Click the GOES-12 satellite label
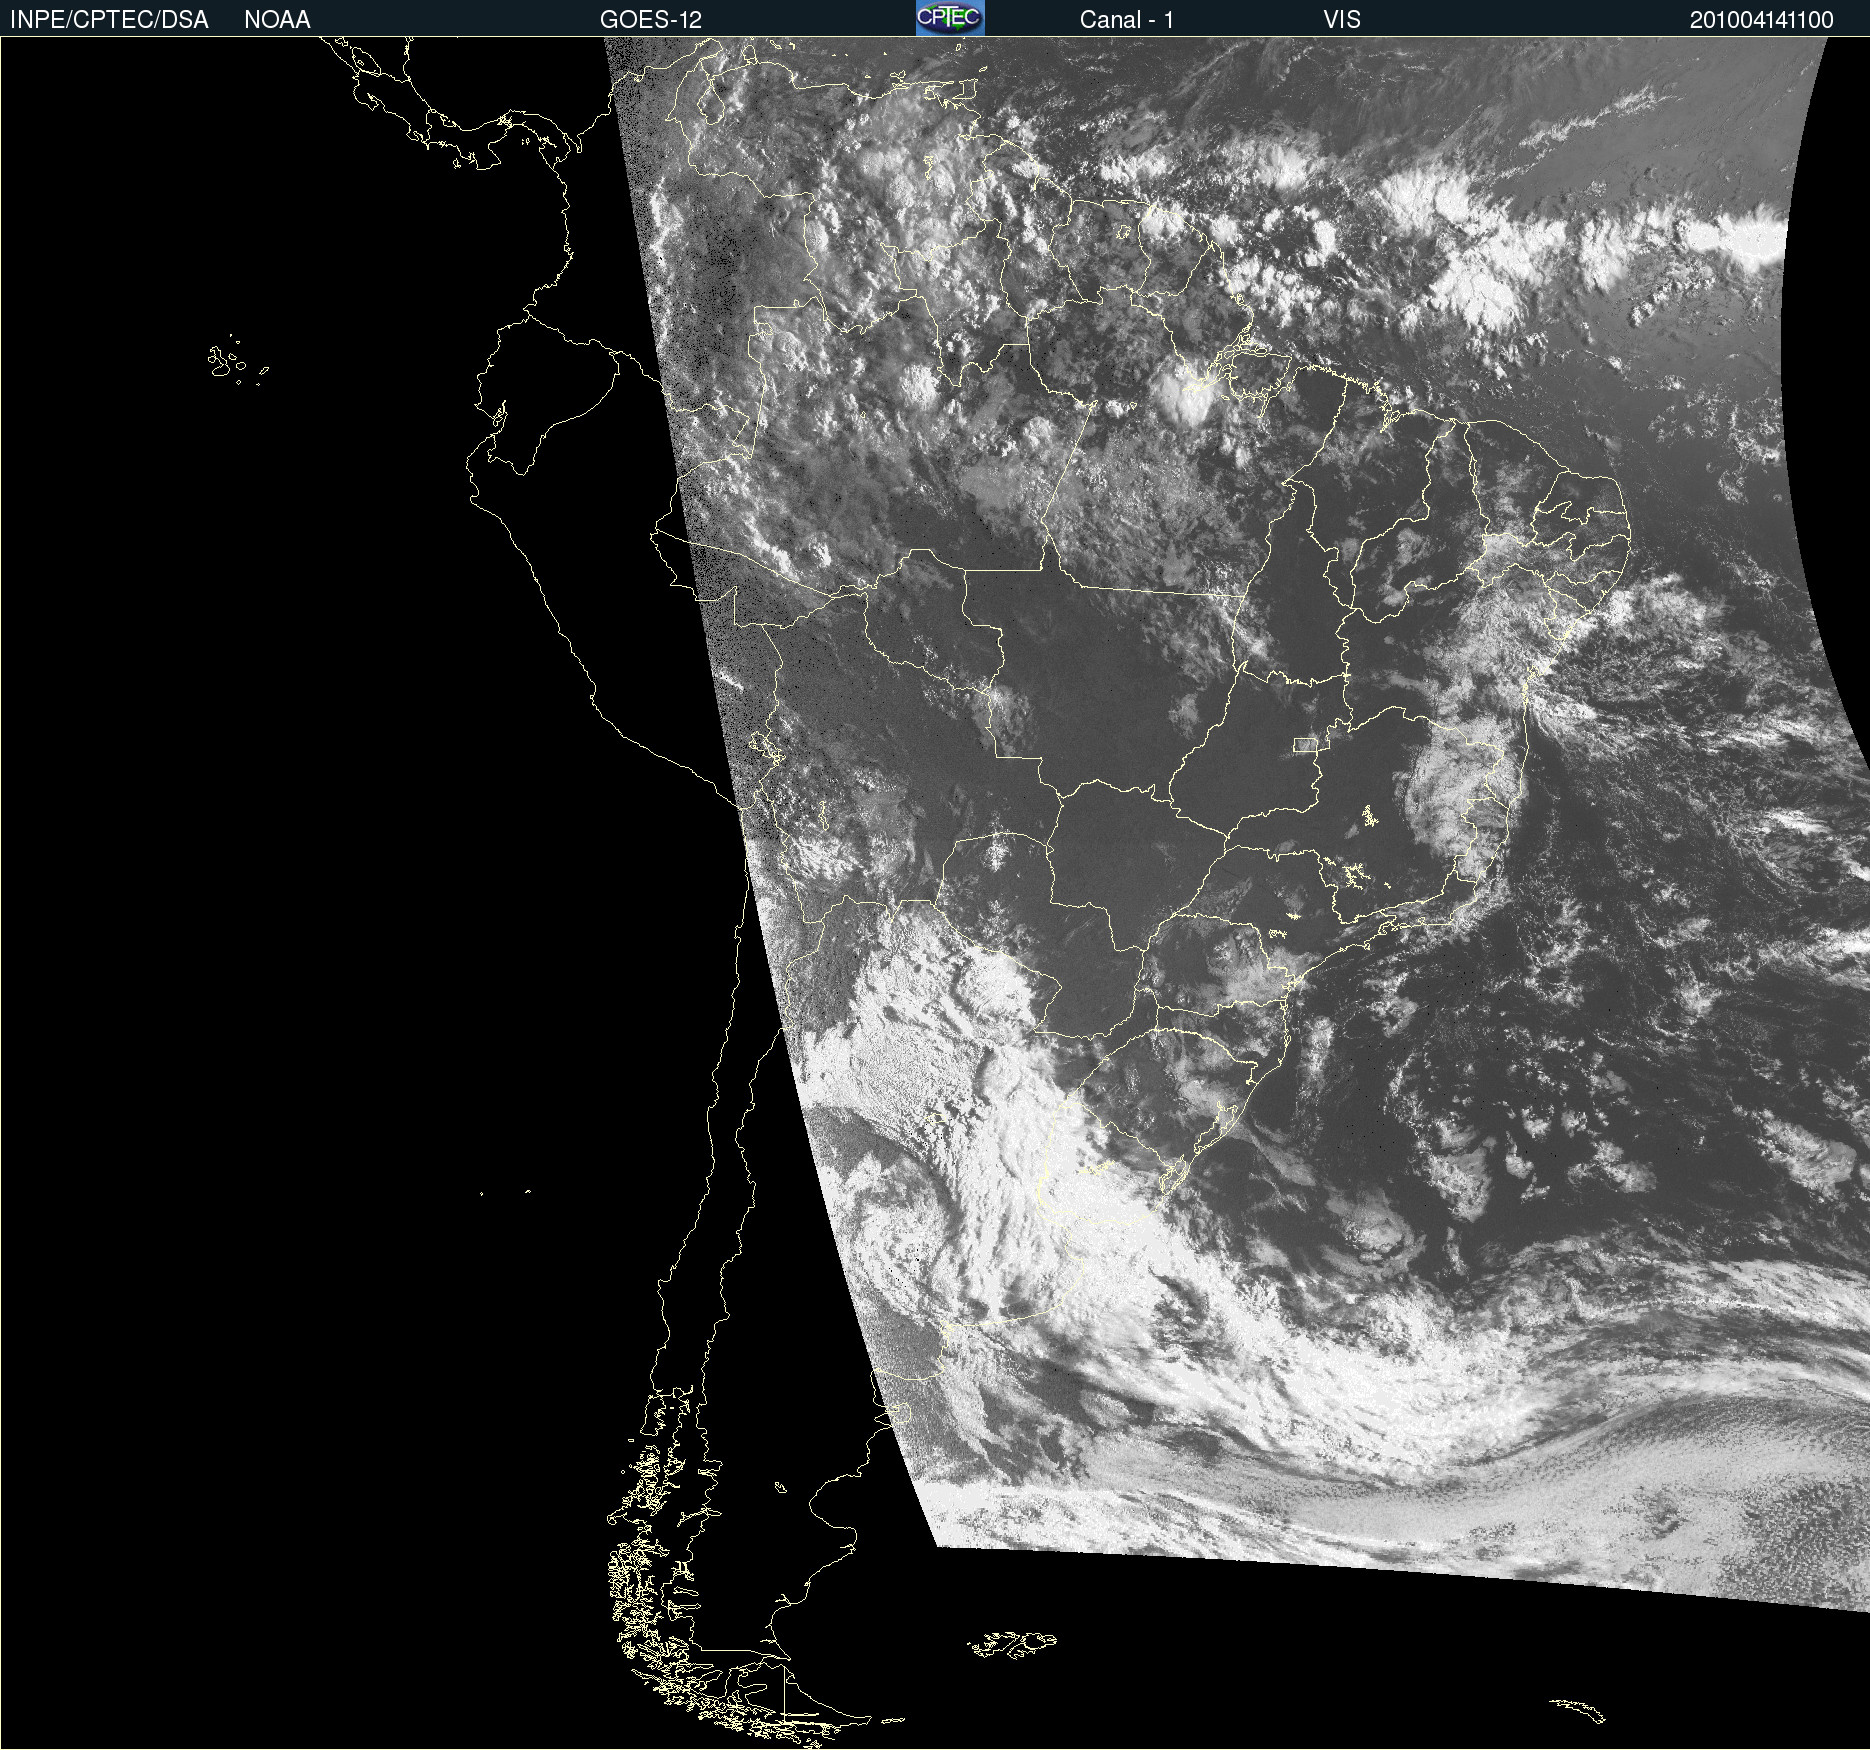 coord(651,20)
